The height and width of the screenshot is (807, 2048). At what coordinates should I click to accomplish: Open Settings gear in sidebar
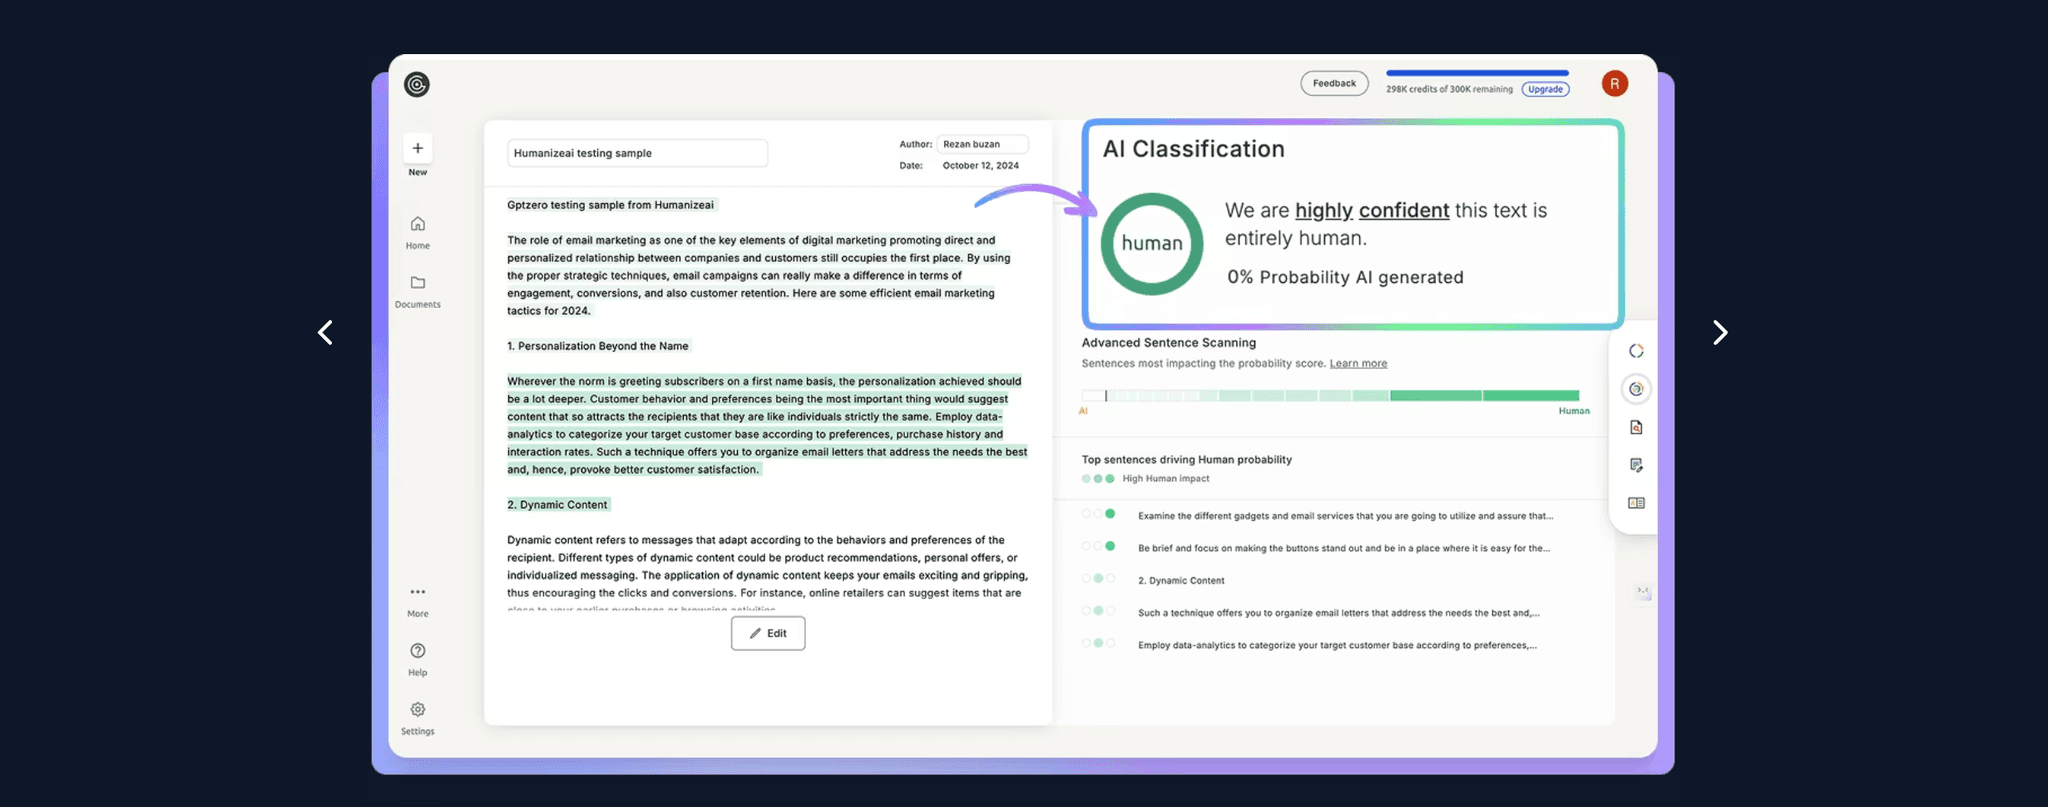pyautogui.click(x=418, y=710)
